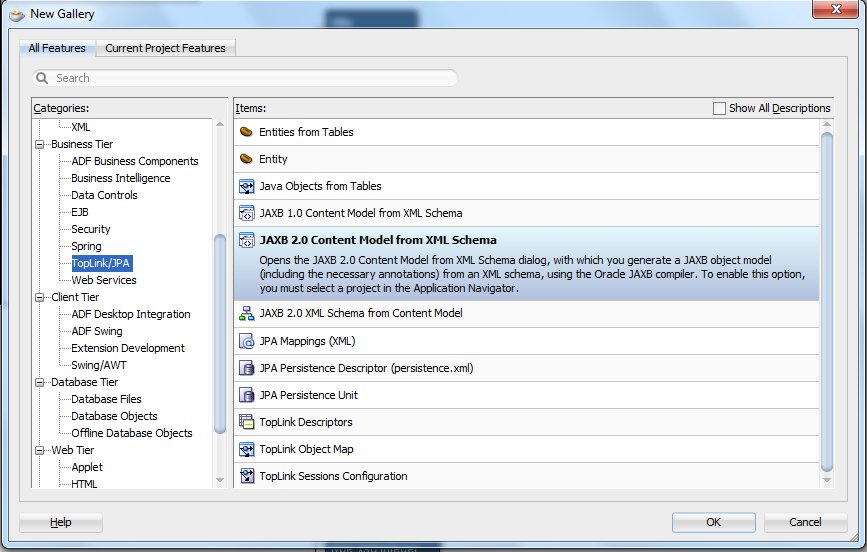Select the Web Tier label
The width and height of the screenshot is (867, 552).
click(72, 450)
